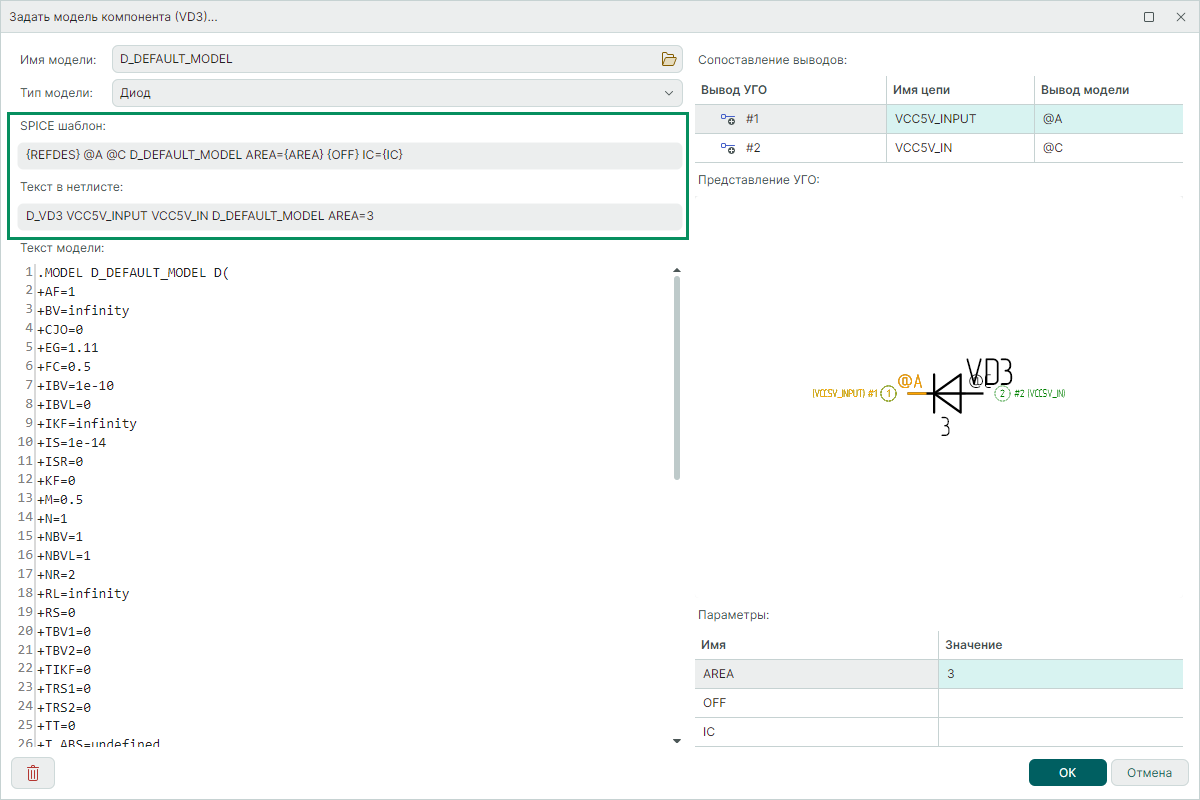The image size is (1200, 800).
Task: Maximize the dialog window
Action: coord(1149,17)
